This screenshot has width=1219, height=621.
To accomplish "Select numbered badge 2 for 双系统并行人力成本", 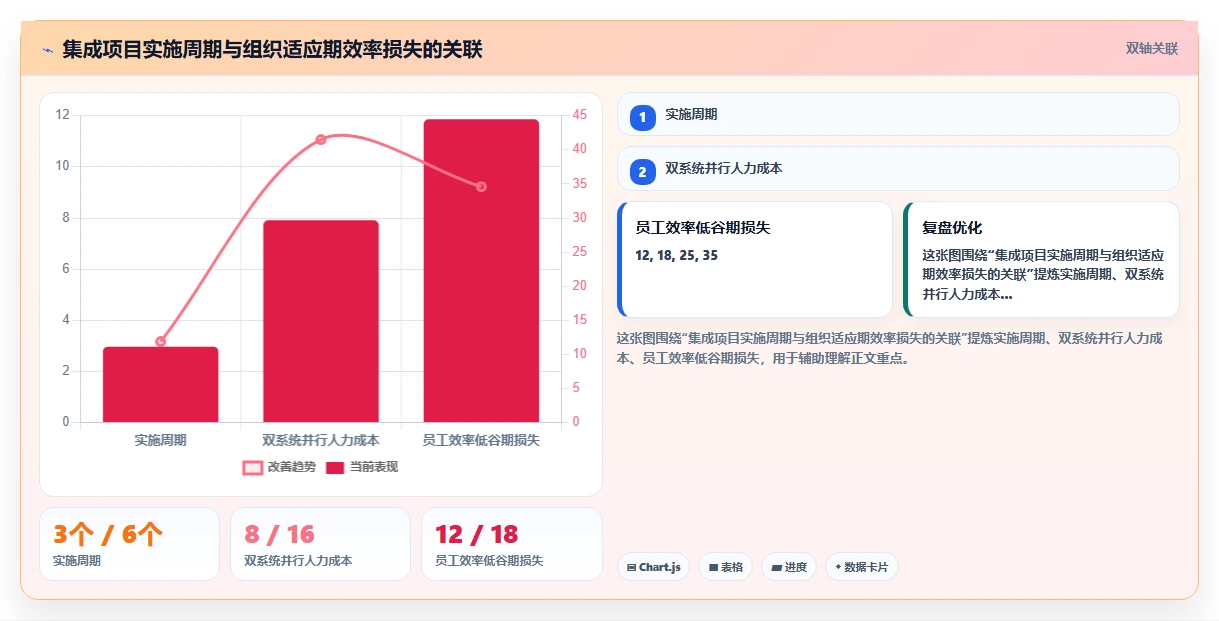I will (643, 172).
